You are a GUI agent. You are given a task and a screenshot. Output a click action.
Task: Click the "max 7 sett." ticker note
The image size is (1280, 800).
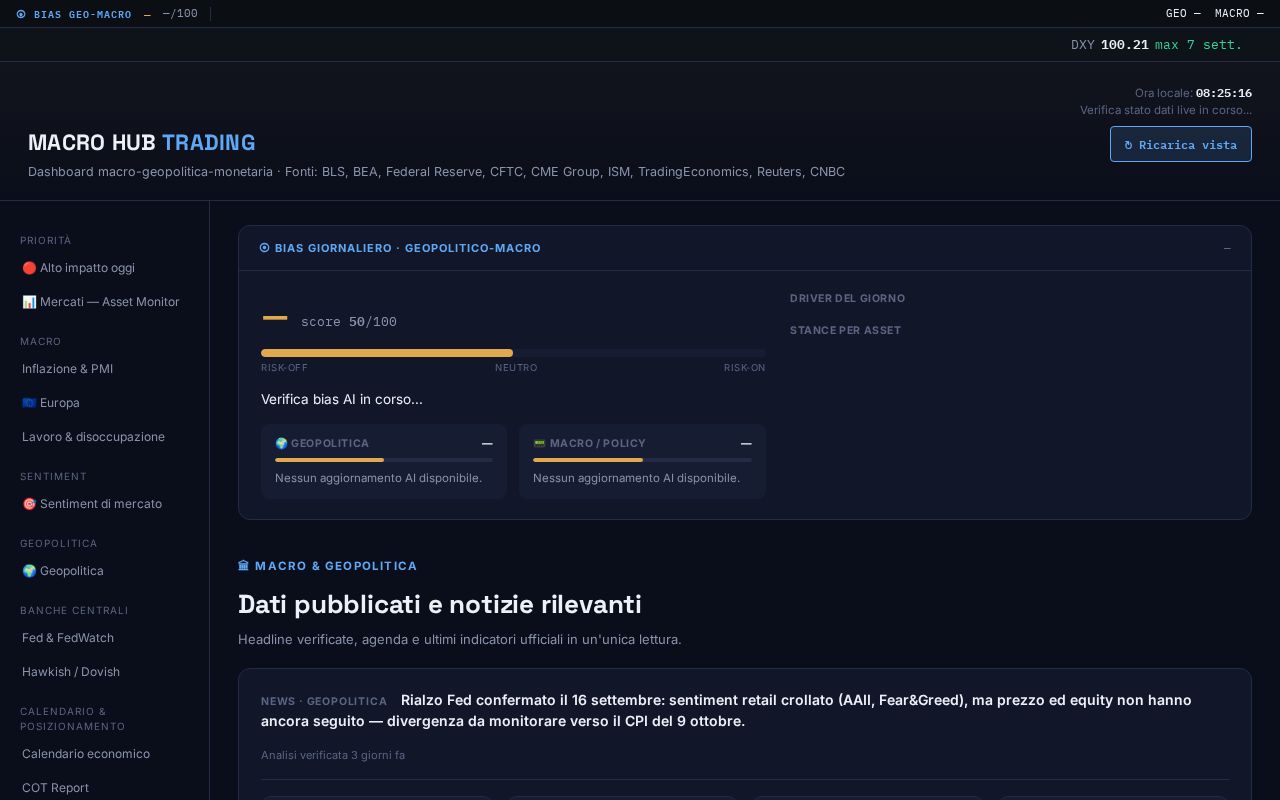coord(1198,45)
